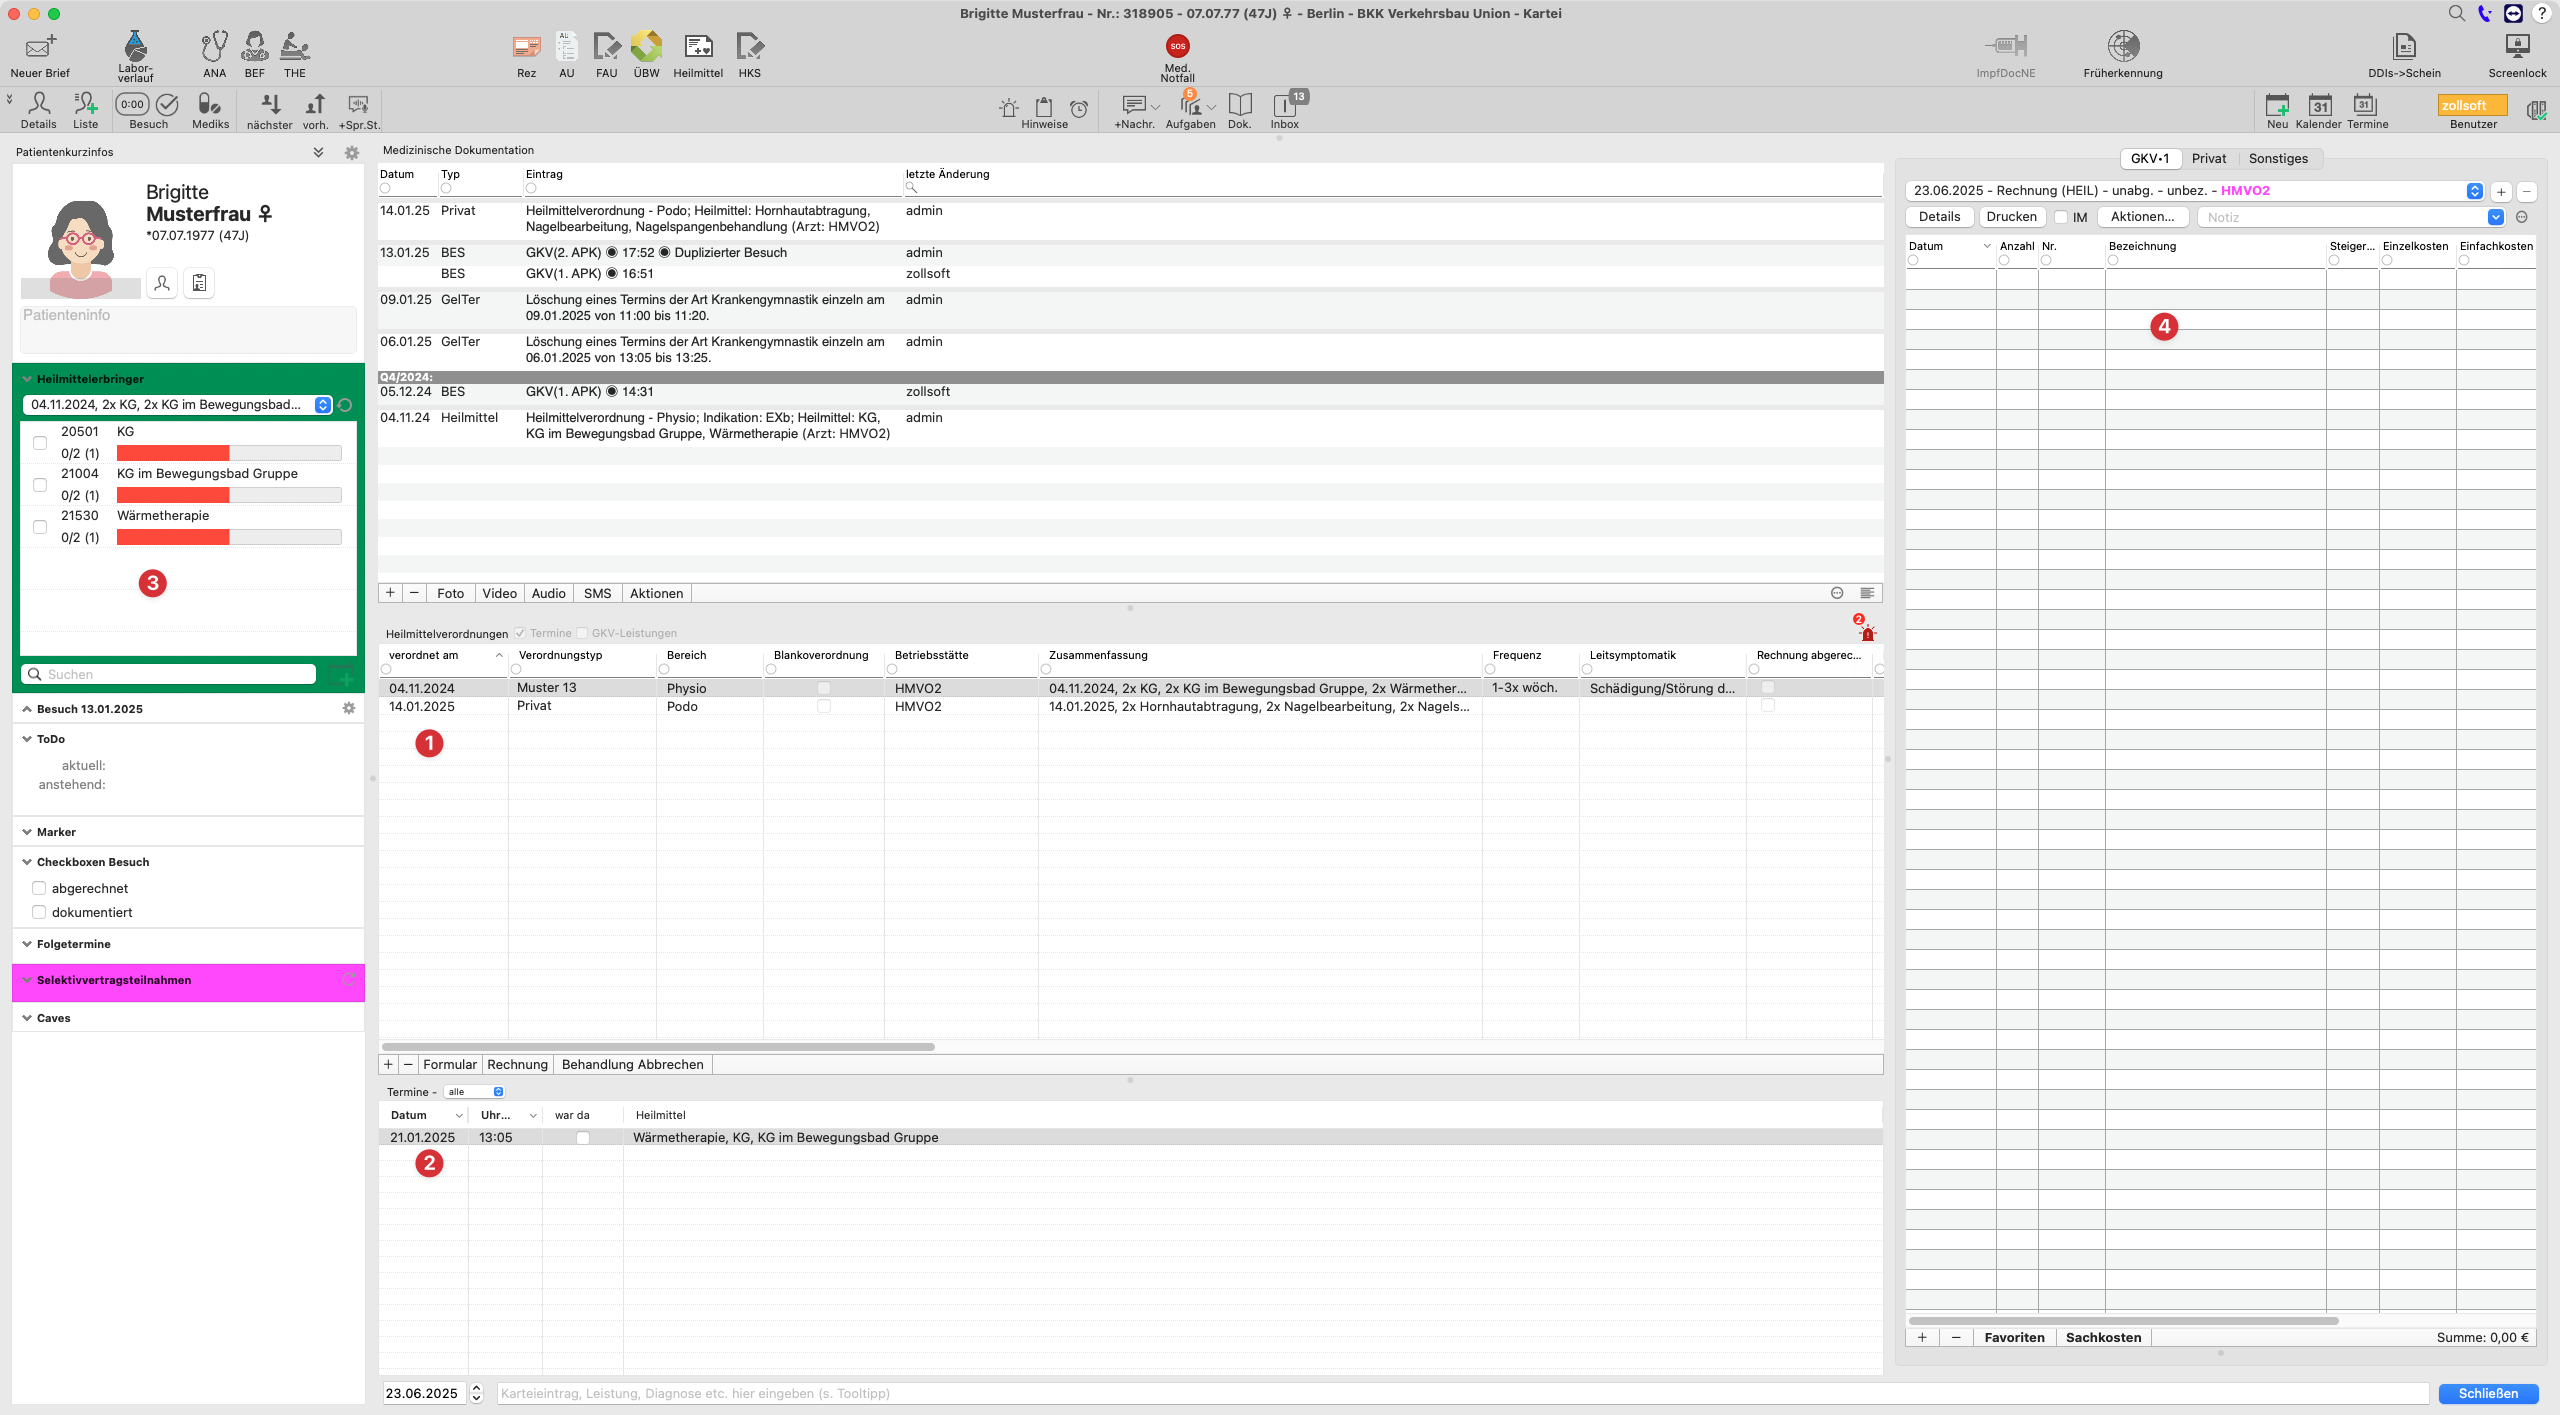Open the Rechnung selection dropdown

click(2474, 191)
